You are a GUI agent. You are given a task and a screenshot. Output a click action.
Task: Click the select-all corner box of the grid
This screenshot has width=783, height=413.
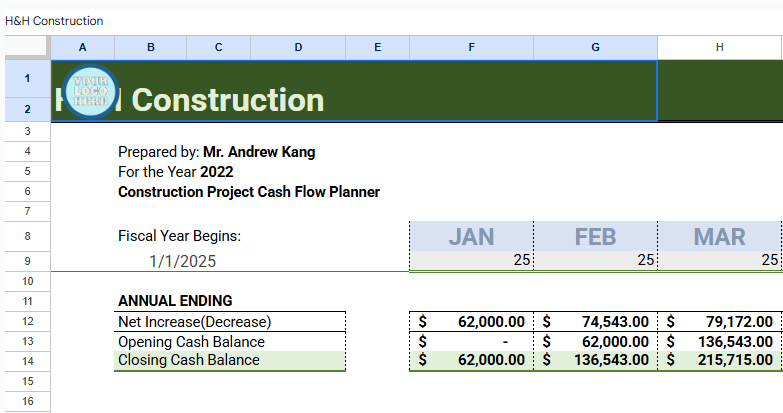pos(25,47)
